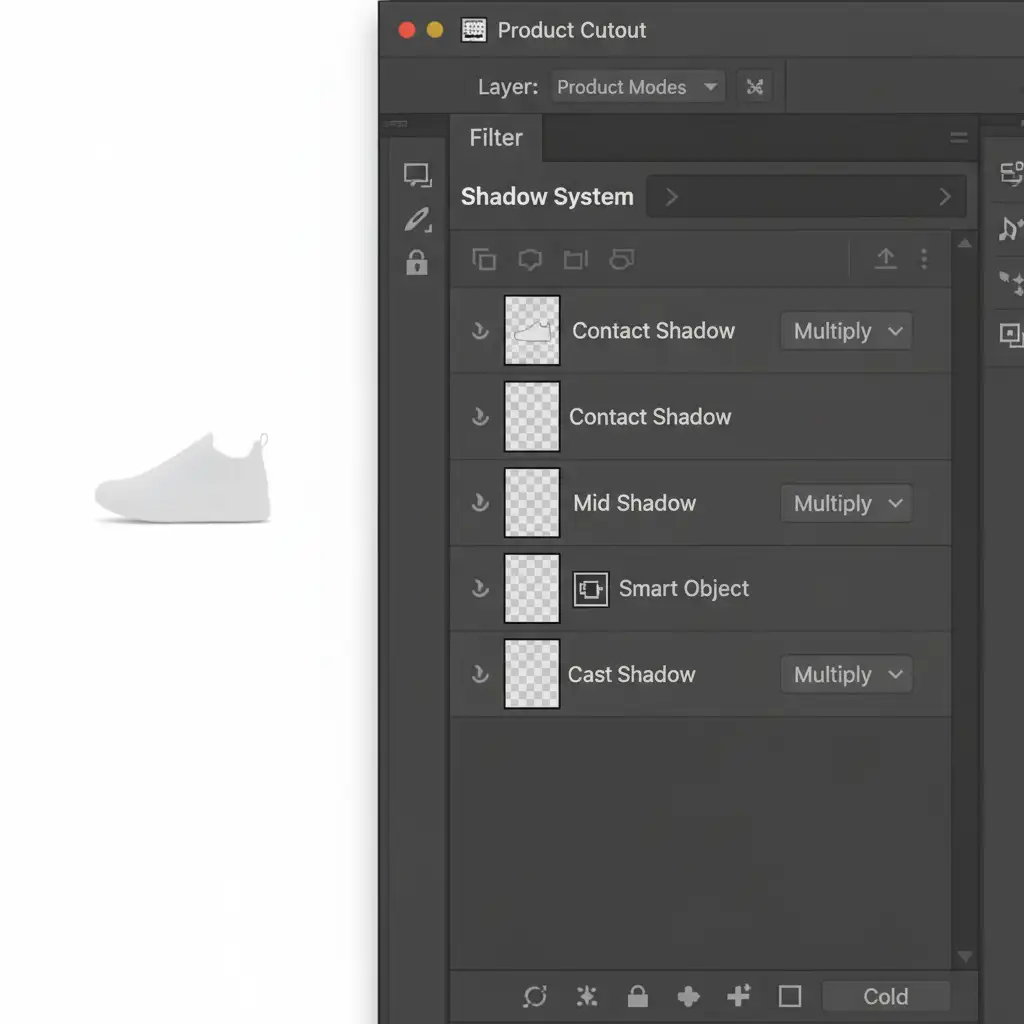The width and height of the screenshot is (1024, 1024).
Task: Click the circular refresh icon in bottom bar
Action: [535, 996]
